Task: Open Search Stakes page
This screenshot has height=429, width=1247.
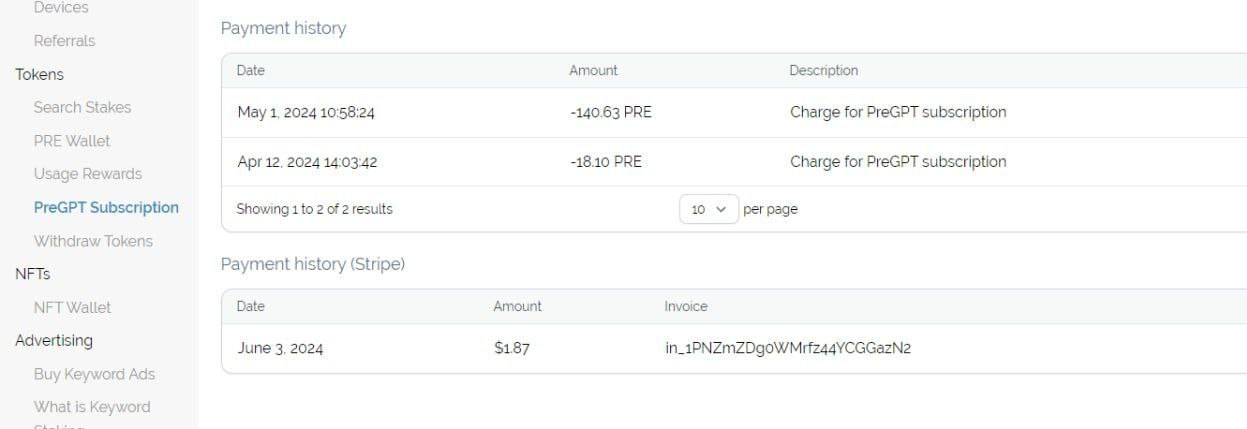Action: pyautogui.click(x=82, y=107)
